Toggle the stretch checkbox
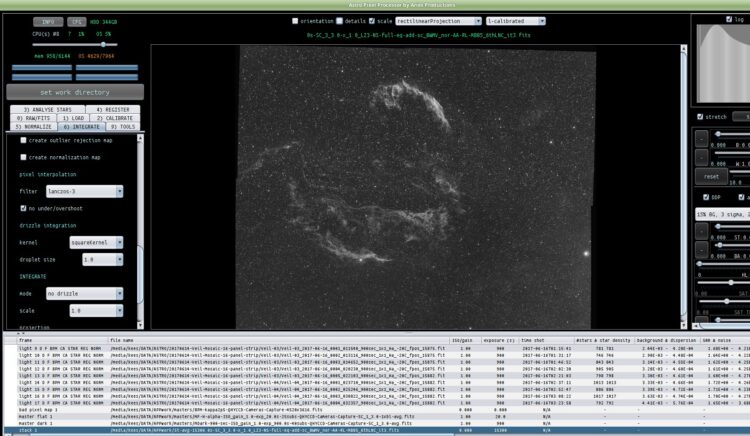The image size is (750, 436). coord(700,117)
